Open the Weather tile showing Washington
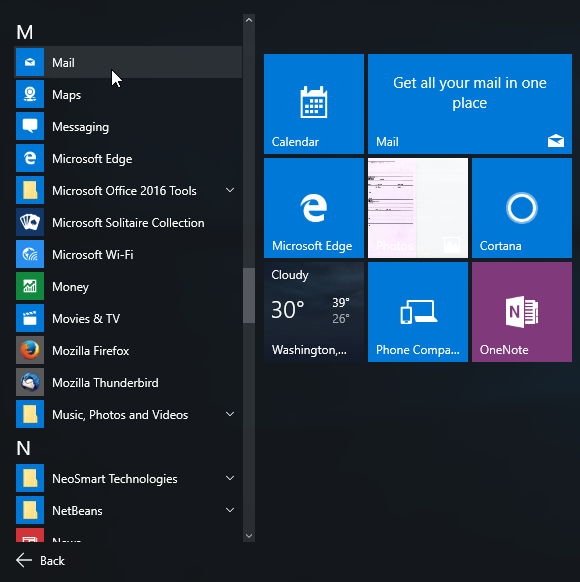 coord(314,312)
